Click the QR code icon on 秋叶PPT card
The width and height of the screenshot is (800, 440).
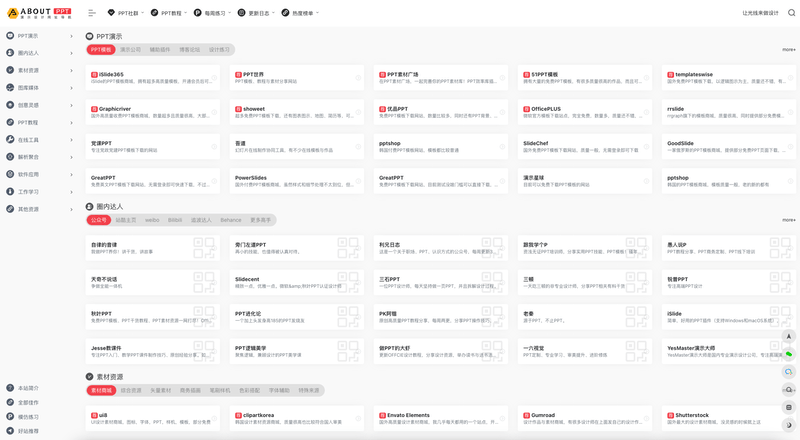click(204, 316)
